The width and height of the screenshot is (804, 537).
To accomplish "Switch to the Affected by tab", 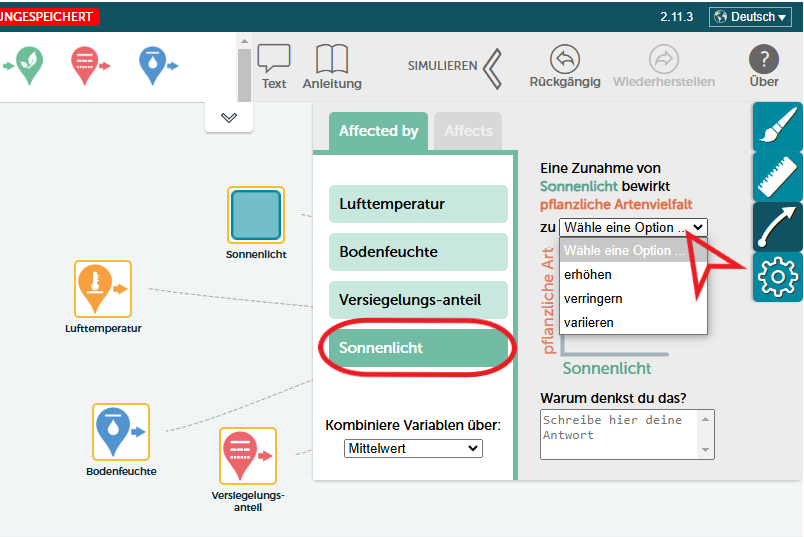I will (378, 131).
